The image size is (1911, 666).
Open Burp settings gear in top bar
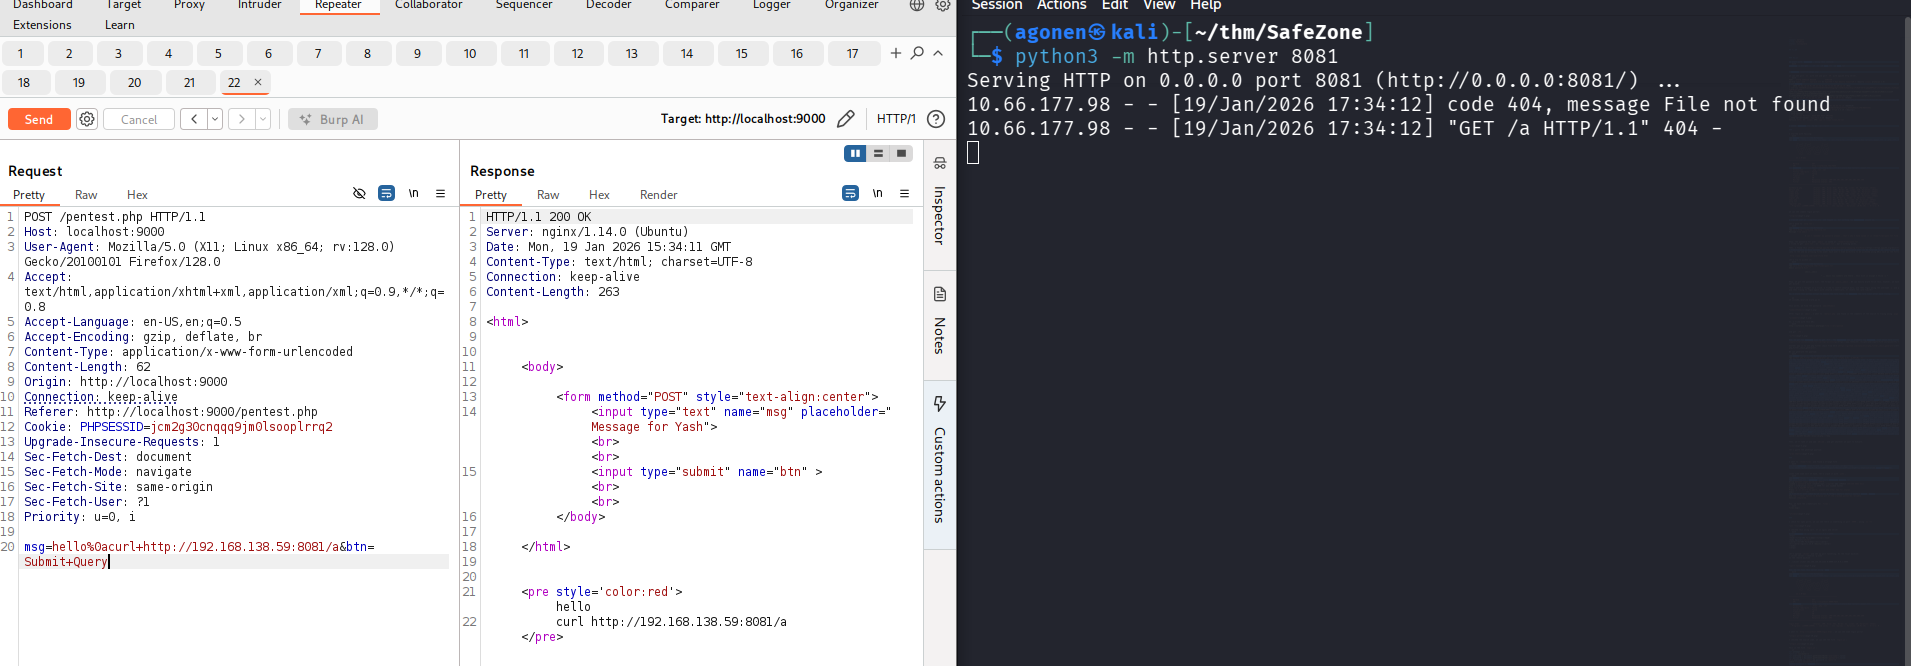tap(942, 5)
